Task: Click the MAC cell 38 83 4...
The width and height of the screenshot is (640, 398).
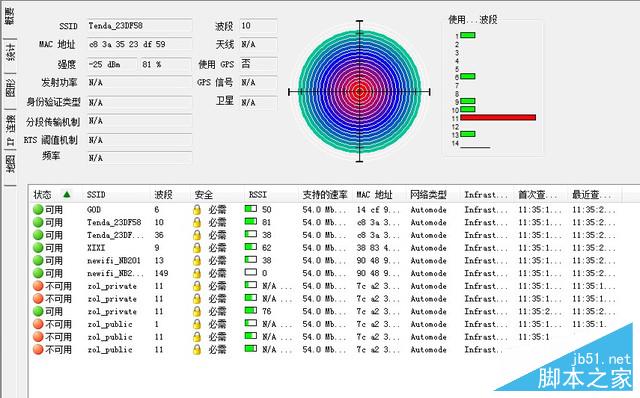Action: (x=378, y=248)
